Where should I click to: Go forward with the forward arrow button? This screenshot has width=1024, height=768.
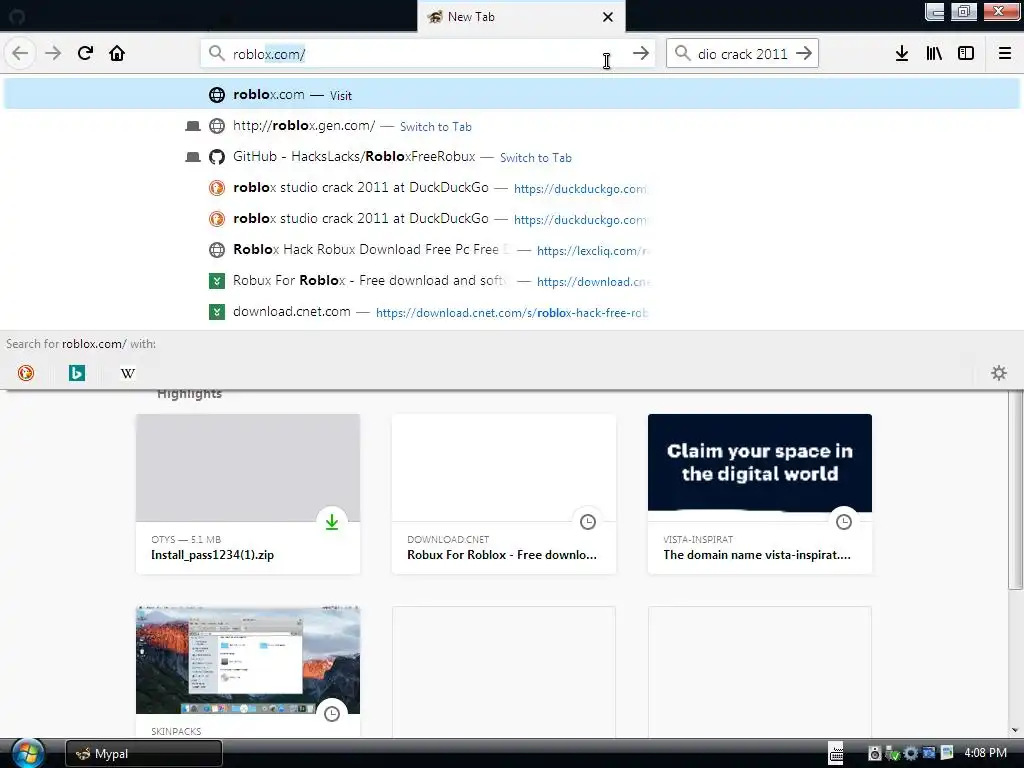53,54
